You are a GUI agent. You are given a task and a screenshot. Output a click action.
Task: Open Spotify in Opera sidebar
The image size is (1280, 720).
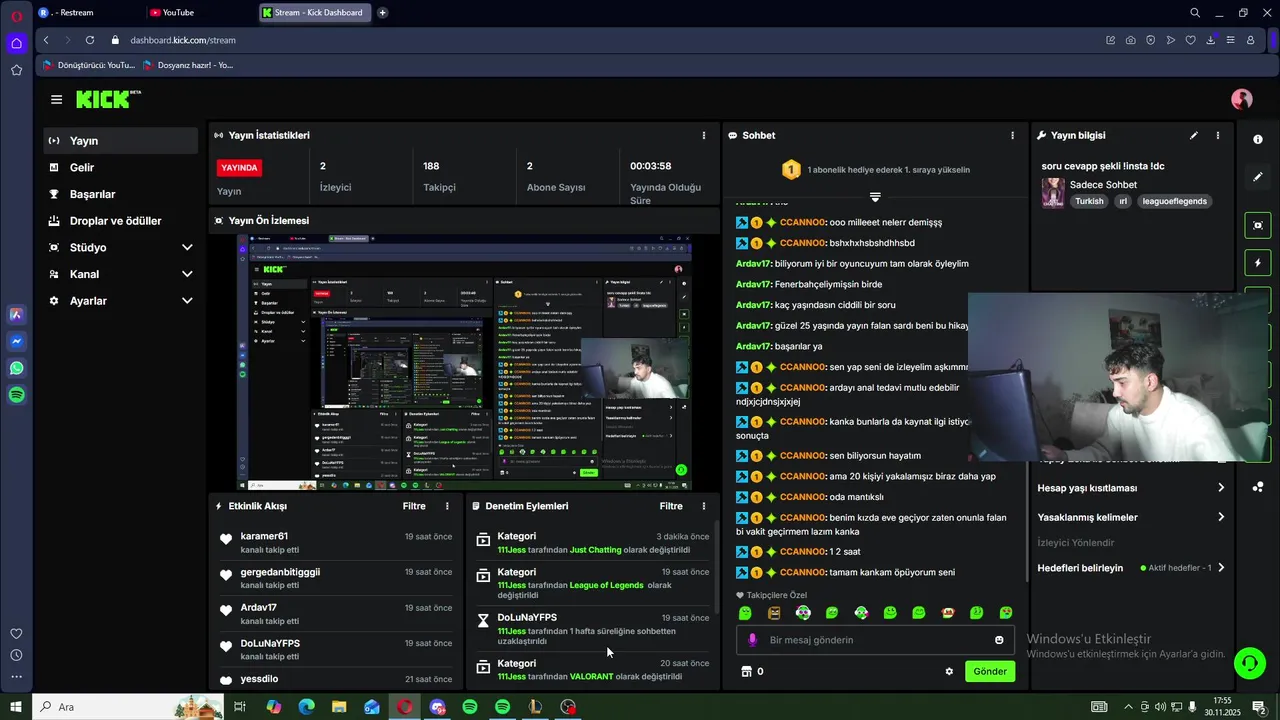pos(16,395)
